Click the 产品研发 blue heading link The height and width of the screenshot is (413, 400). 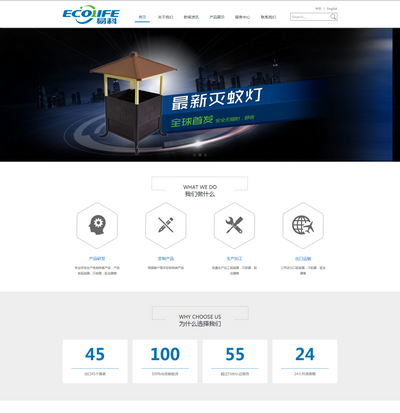point(97,258)
